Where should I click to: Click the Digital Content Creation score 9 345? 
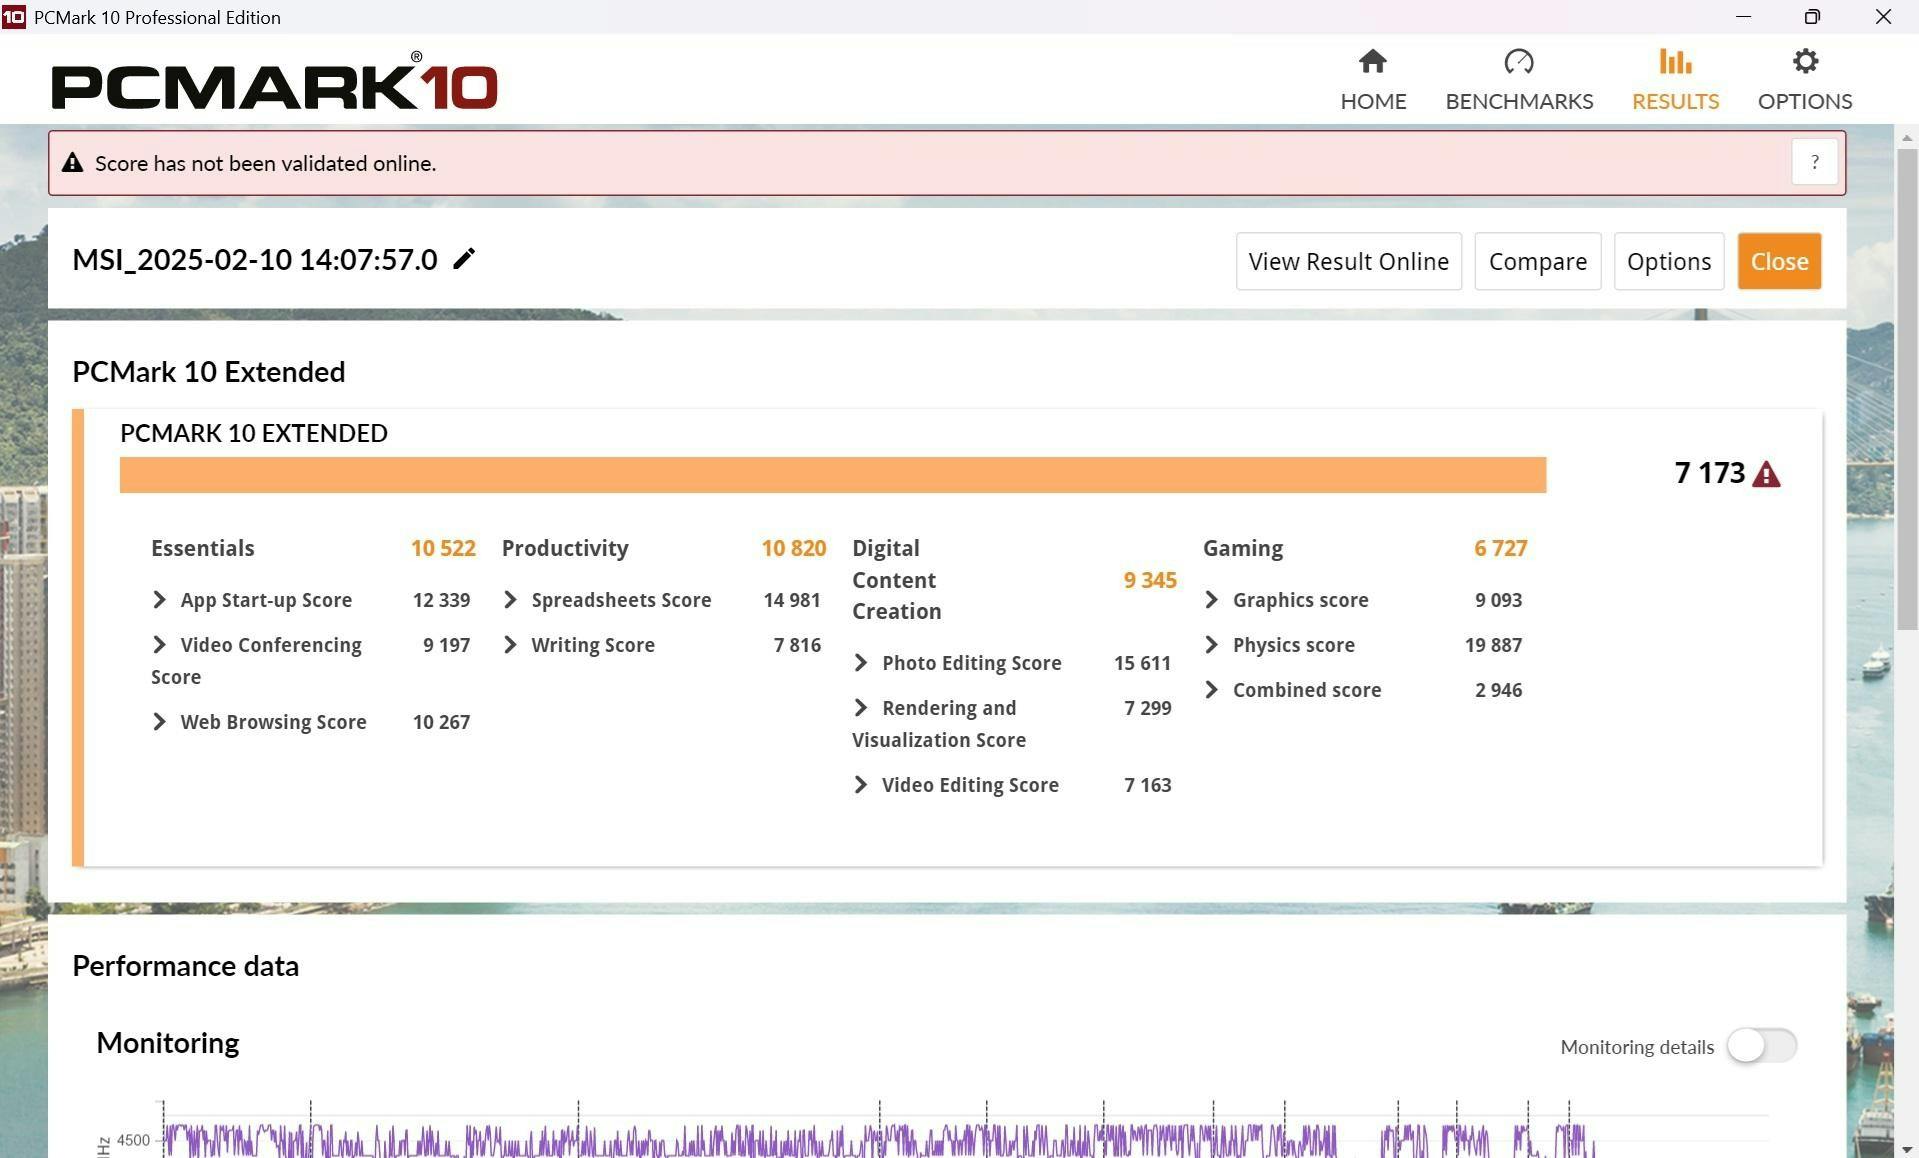[1150, 580]
